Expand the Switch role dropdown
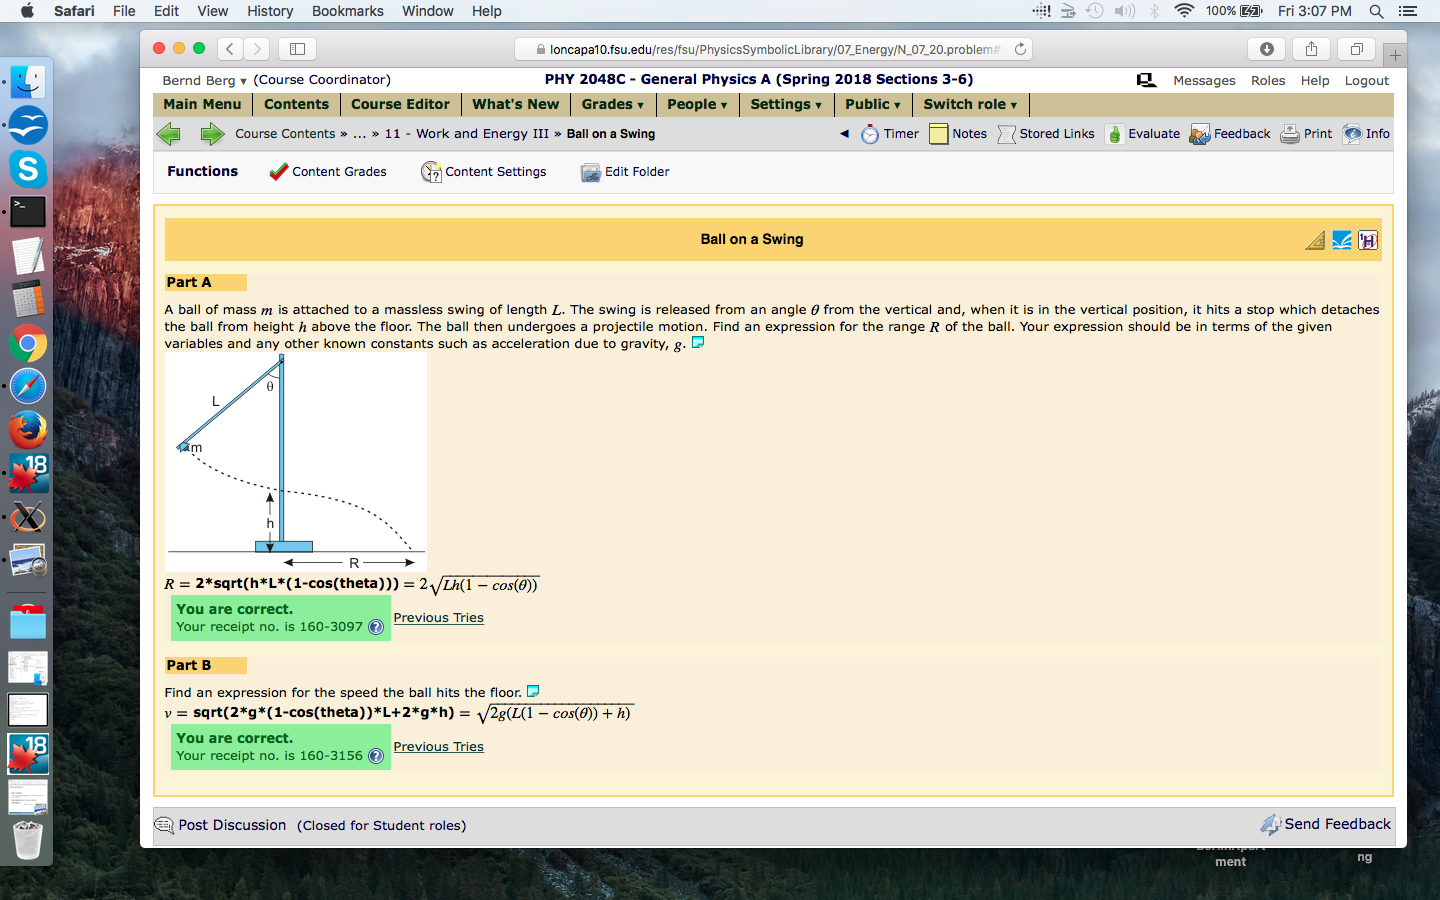 pos(970,104)
